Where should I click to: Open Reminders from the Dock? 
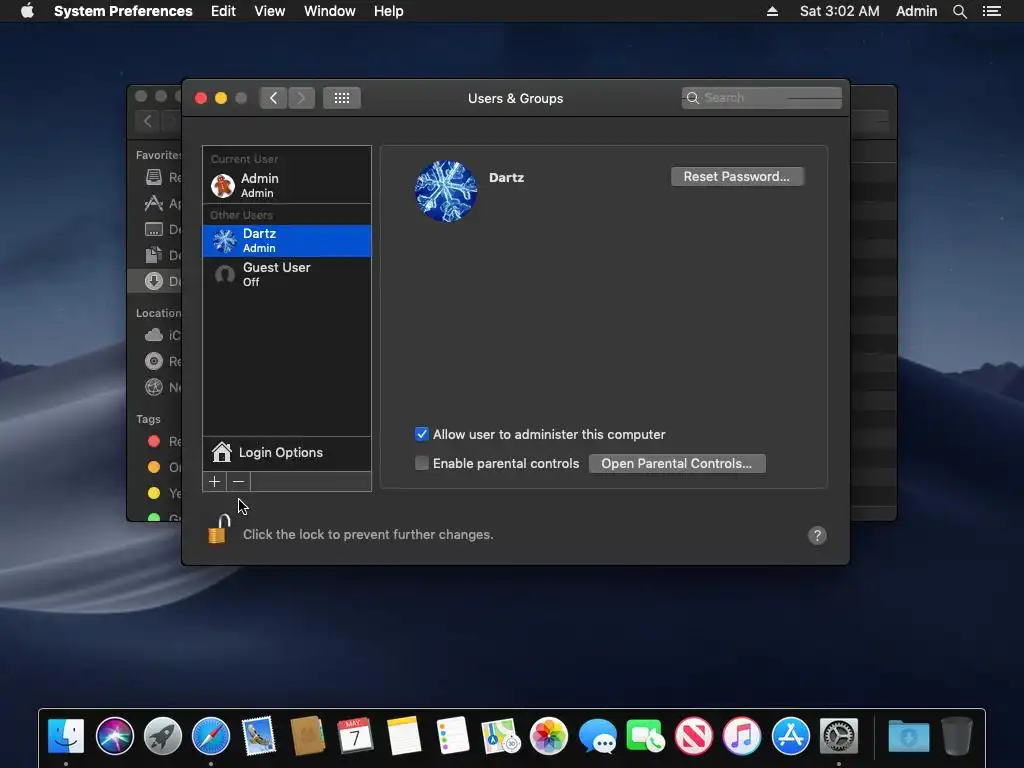click(452, 735)
